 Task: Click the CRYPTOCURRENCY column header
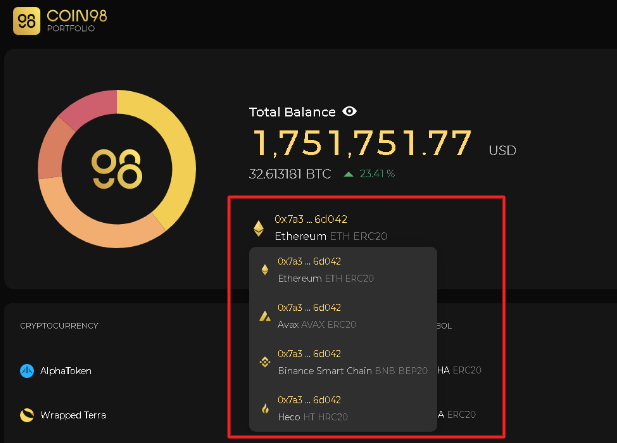pyautogui.click(x=59, y=326)
